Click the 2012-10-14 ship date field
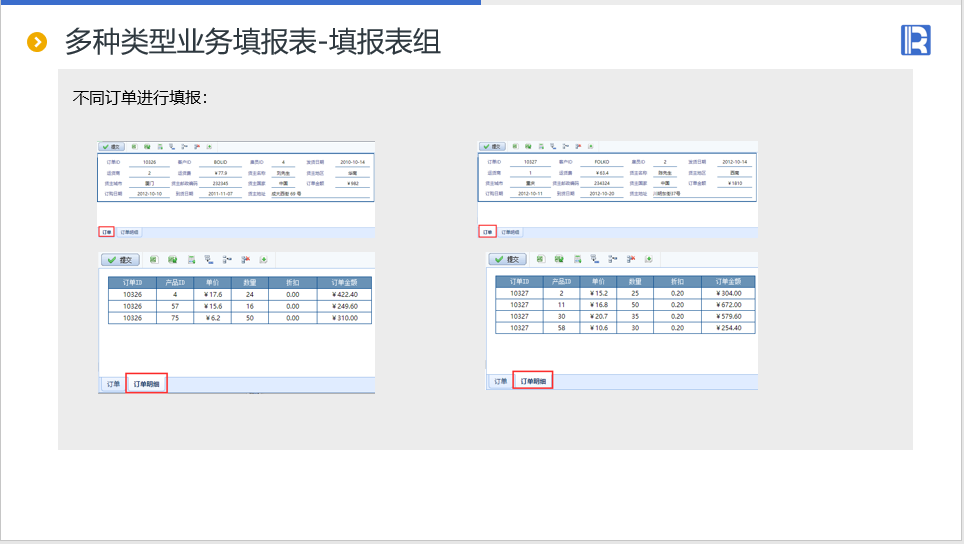 click(x=735, y=162)
